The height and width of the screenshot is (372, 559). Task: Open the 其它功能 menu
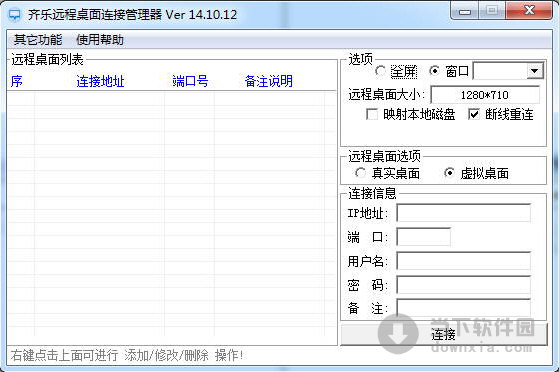point(38,40)
